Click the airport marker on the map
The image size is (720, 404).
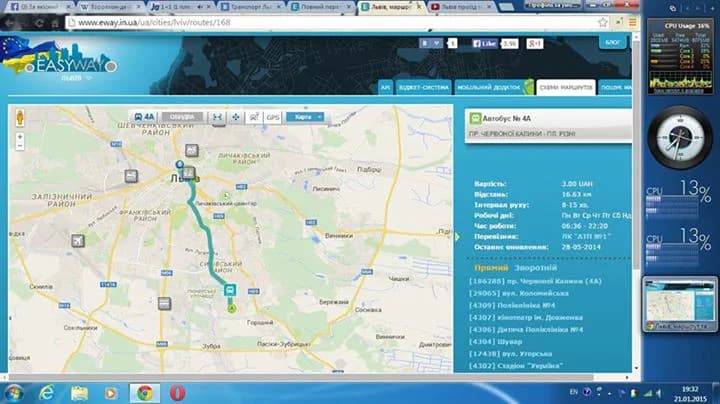(78, 241)
